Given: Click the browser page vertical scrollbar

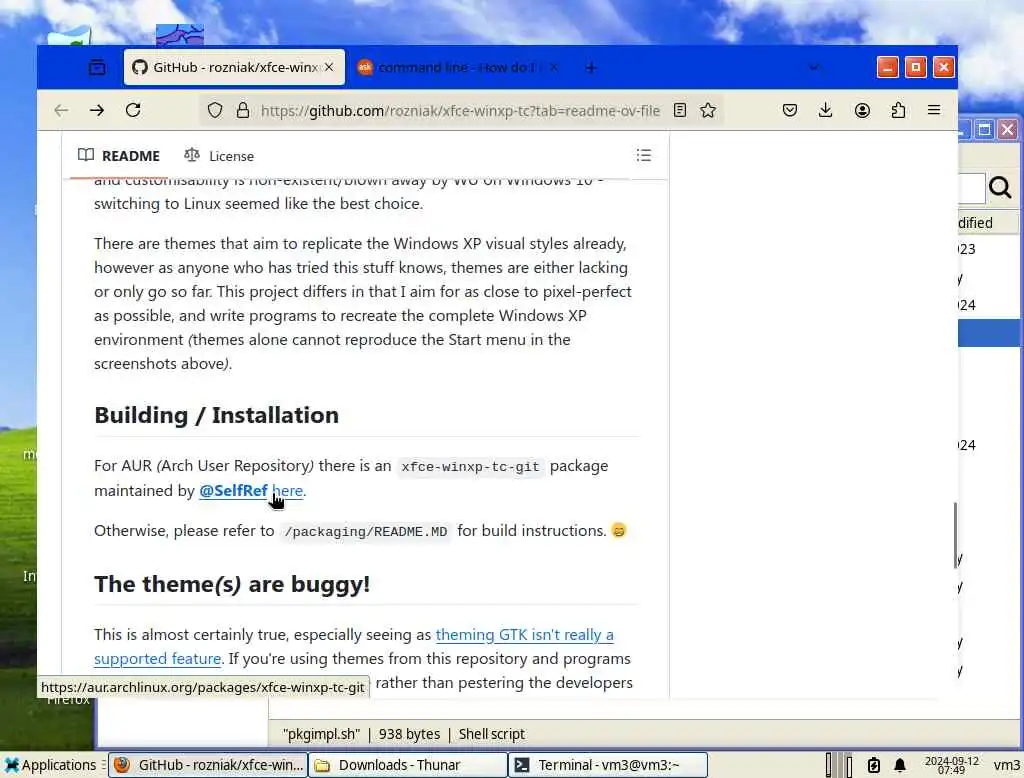Looking at the screenshot, I should pyautogui.click(x=955, y=536).
